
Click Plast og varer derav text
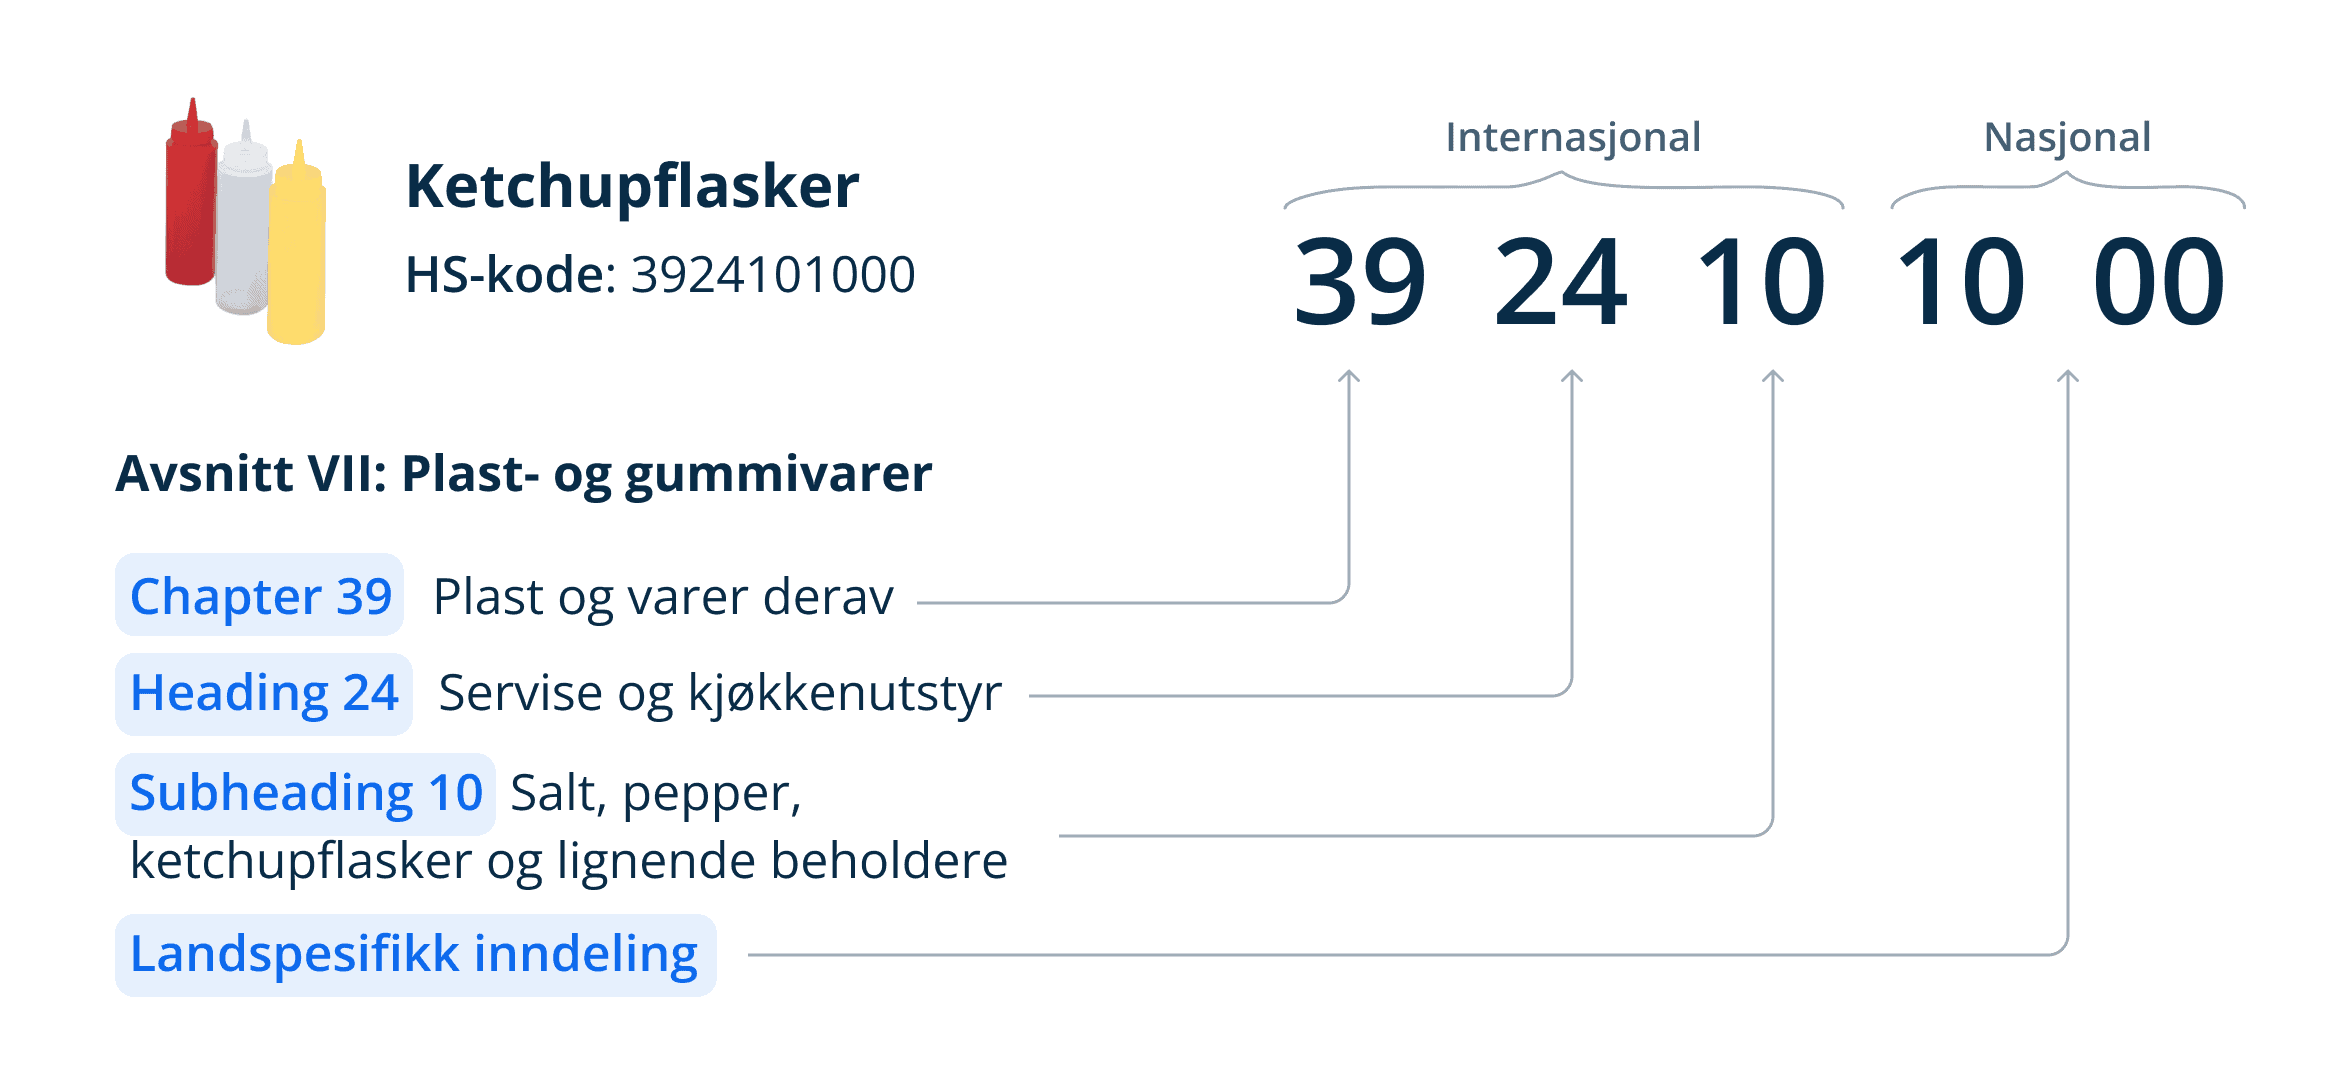663,598
